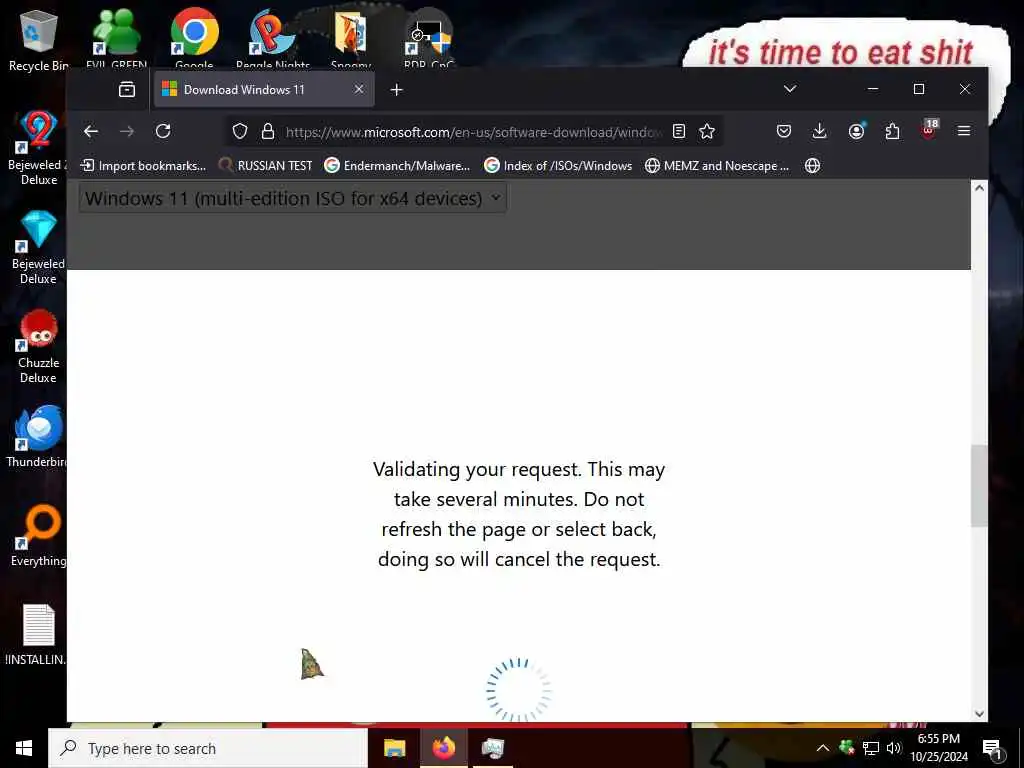Open the Firefox hamburger application menu
The image size is (1024, 768).
pos(964,131)
